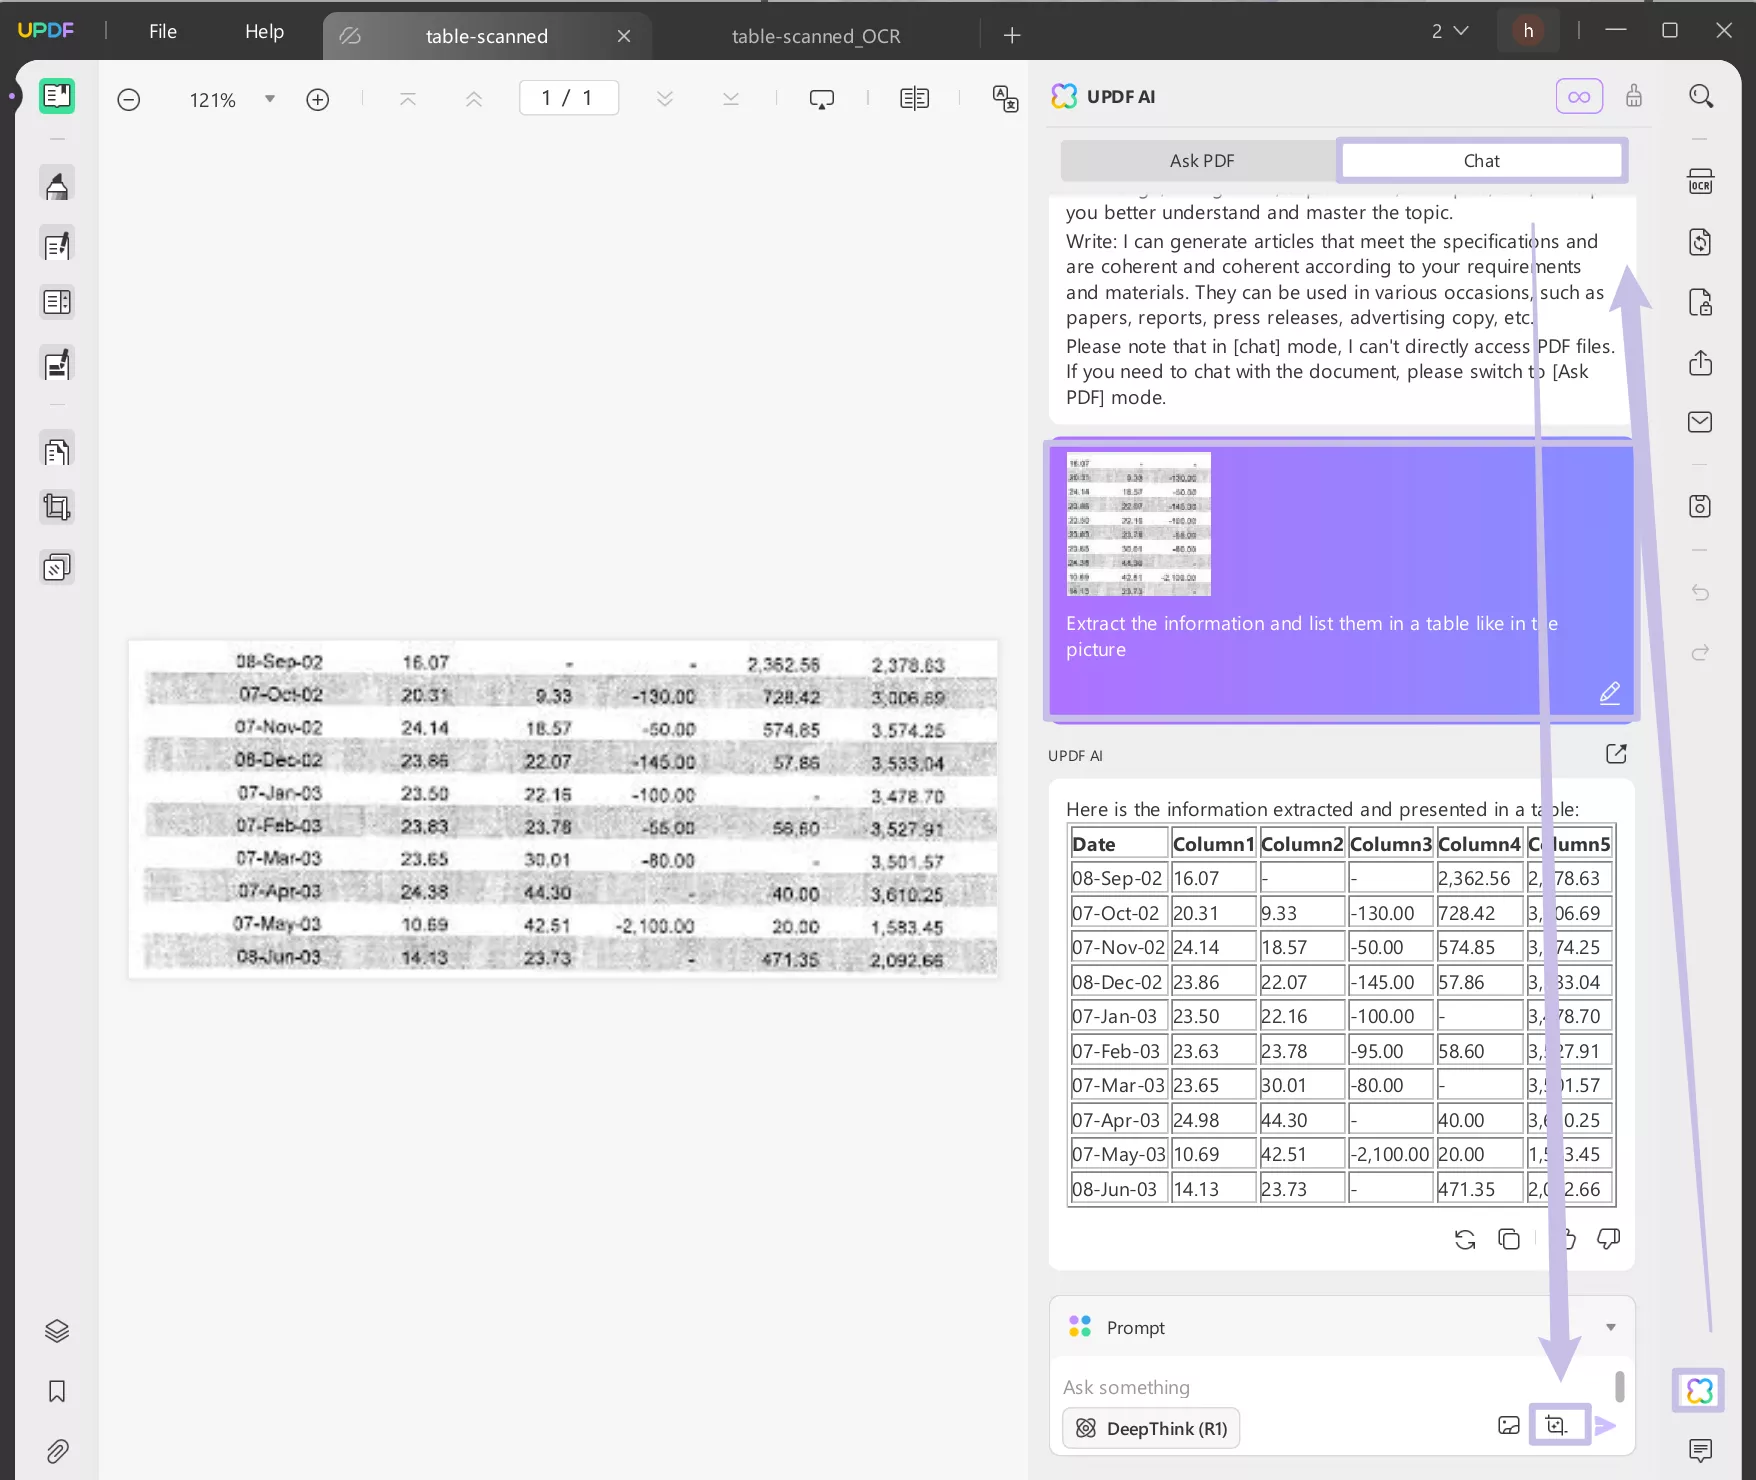
Task: Regenerate the AI response
Action: click(x=1465, y=1240)
